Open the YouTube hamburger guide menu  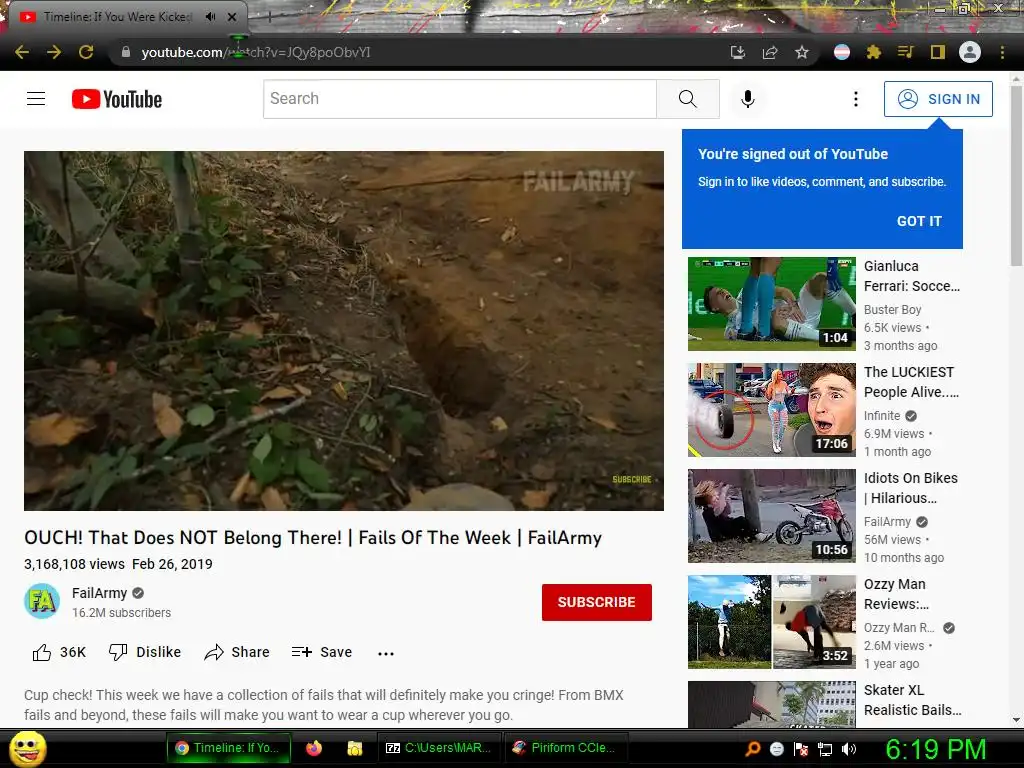36,99
